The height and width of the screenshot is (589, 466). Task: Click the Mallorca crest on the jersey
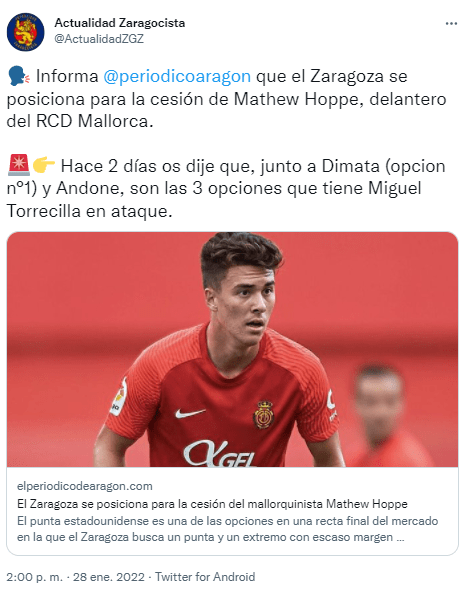click(x=264, y=415)
